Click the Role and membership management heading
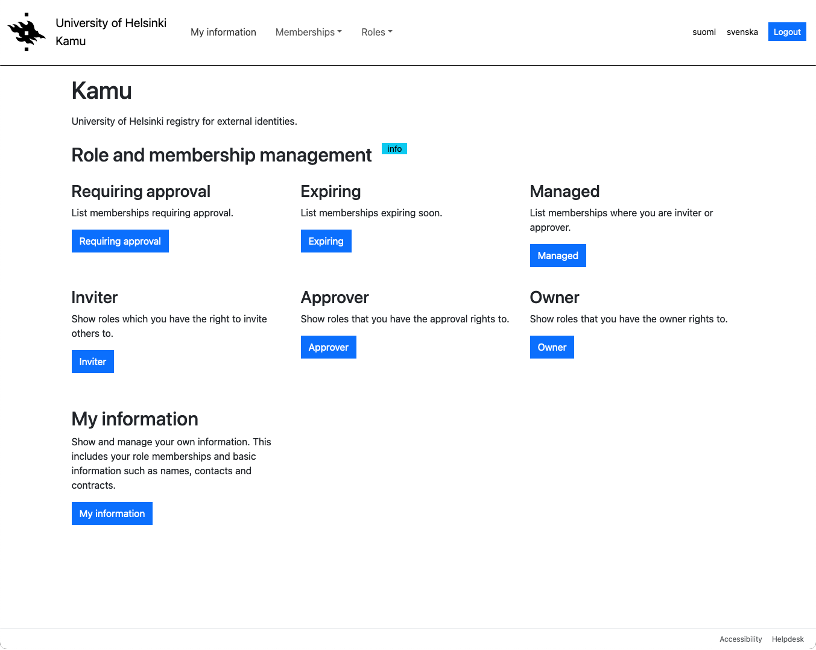This screenshot has width=816, height=650. click(221, 155)
